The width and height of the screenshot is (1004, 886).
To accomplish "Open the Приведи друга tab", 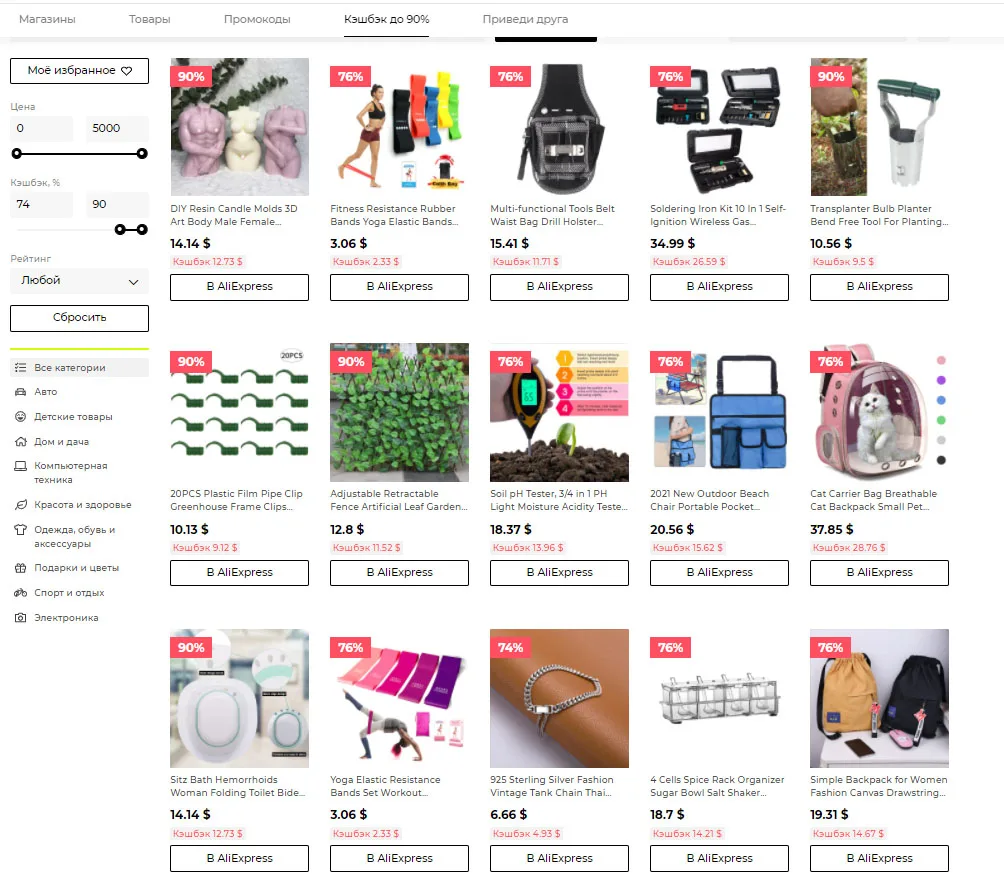I will (525, 19).
